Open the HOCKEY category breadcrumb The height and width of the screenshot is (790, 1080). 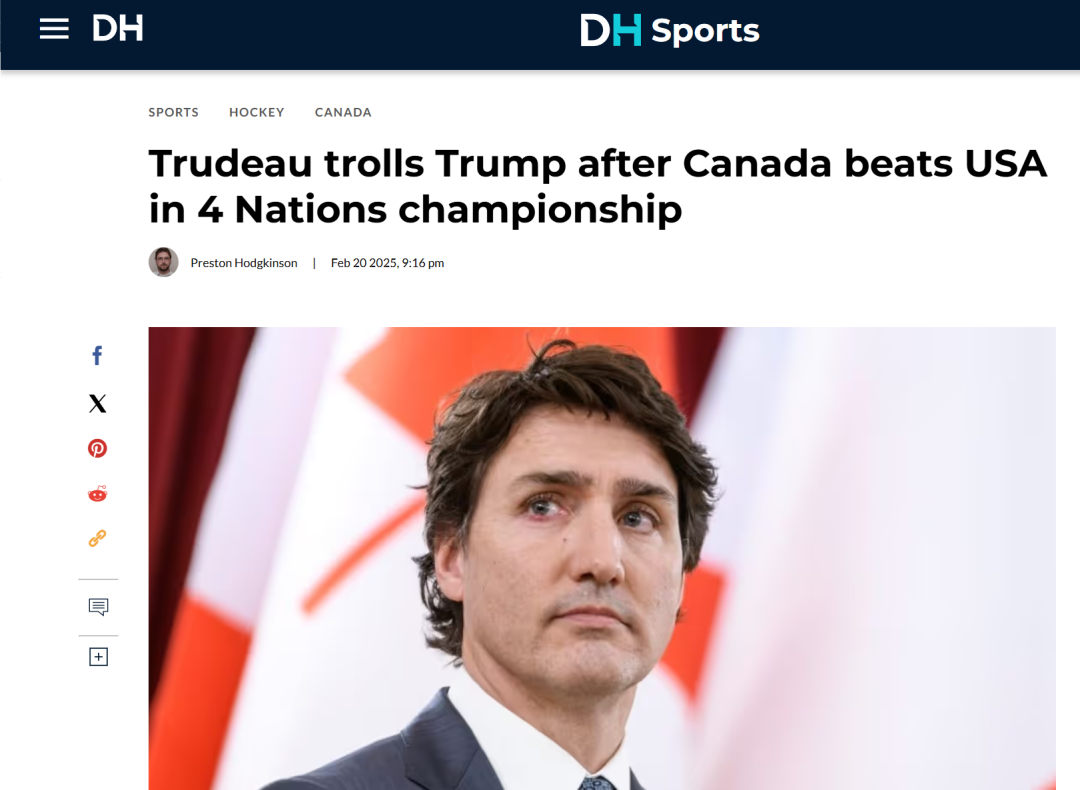(257, 112)
